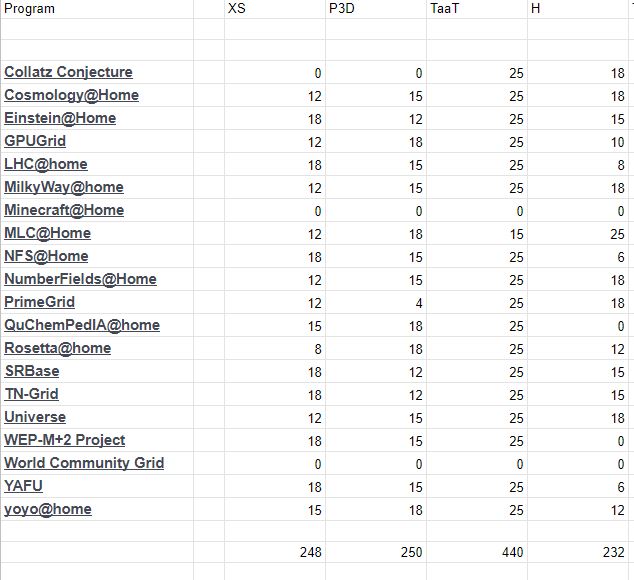634x580 pixels.
Task: Open the LHC@home link
Action: (x=46, y=164)
